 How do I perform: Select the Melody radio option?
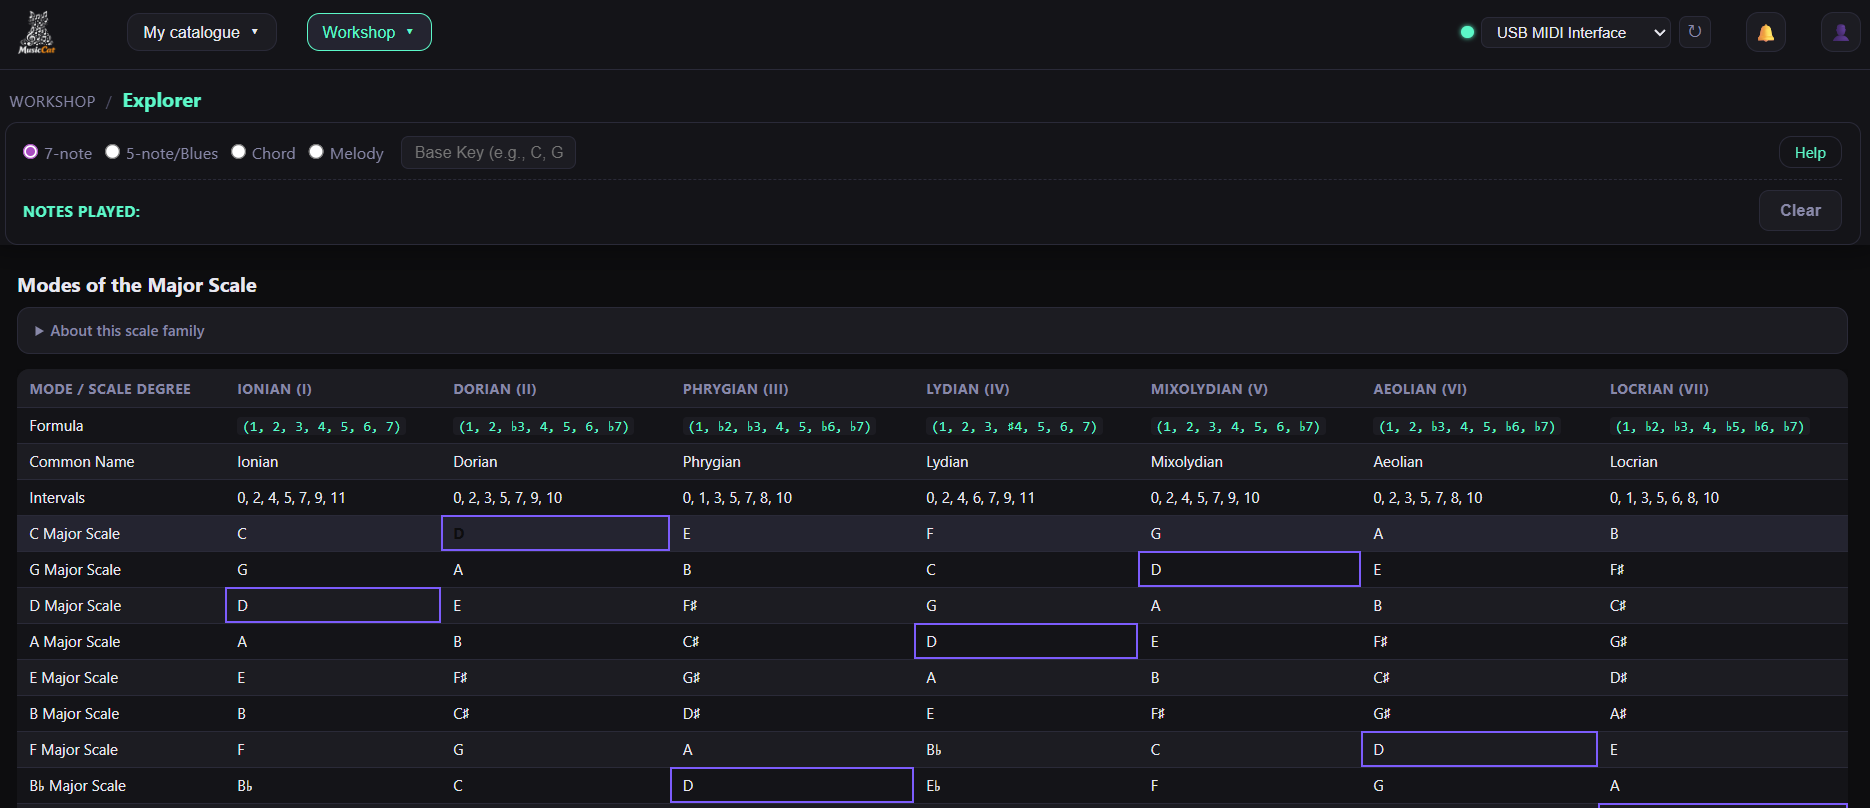(x=316, y=152)
